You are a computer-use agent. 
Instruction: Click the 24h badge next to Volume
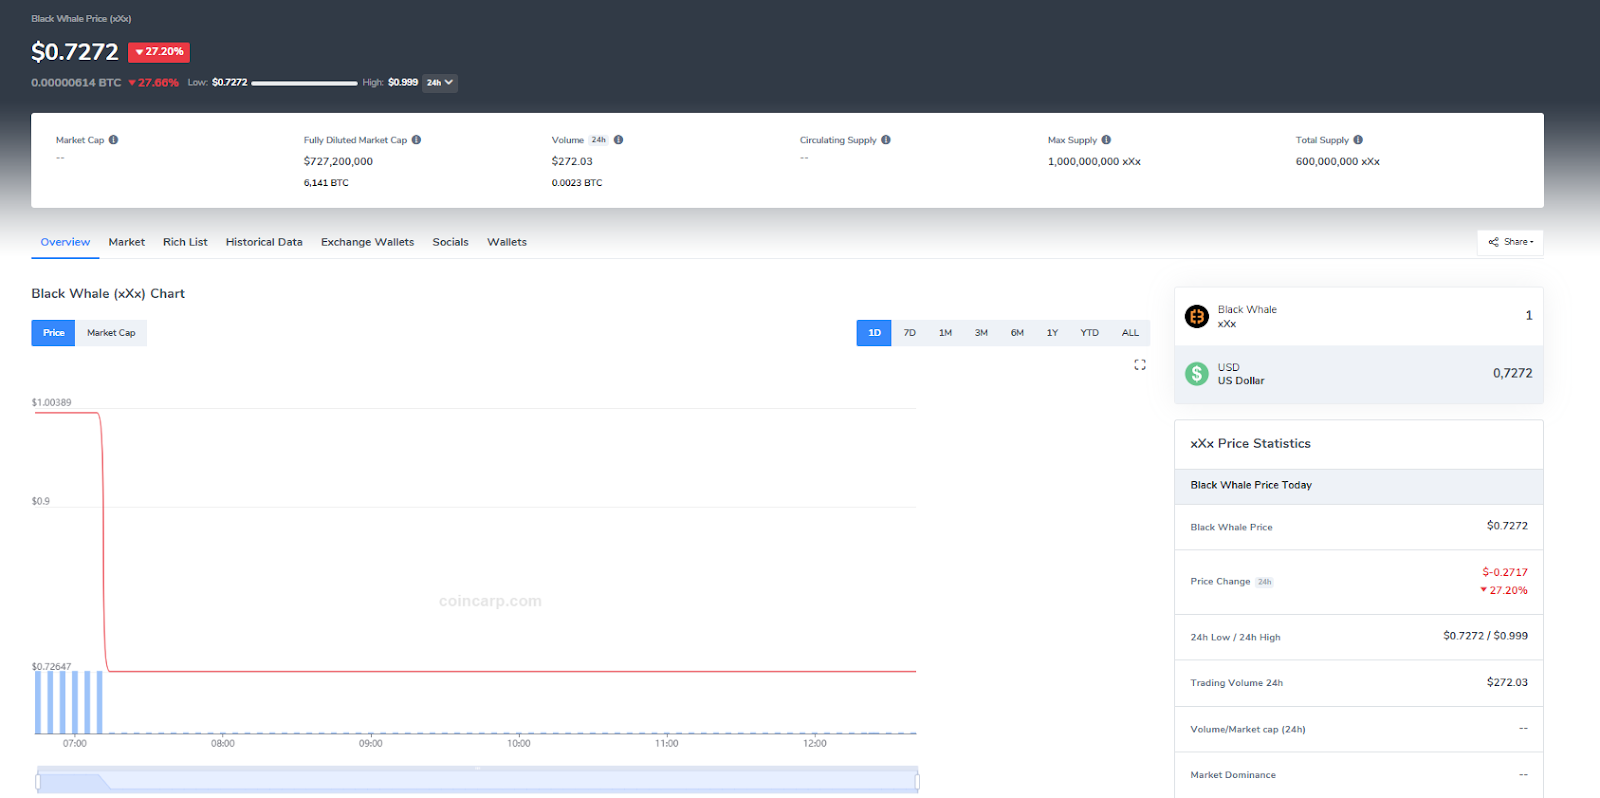(598, 140)
